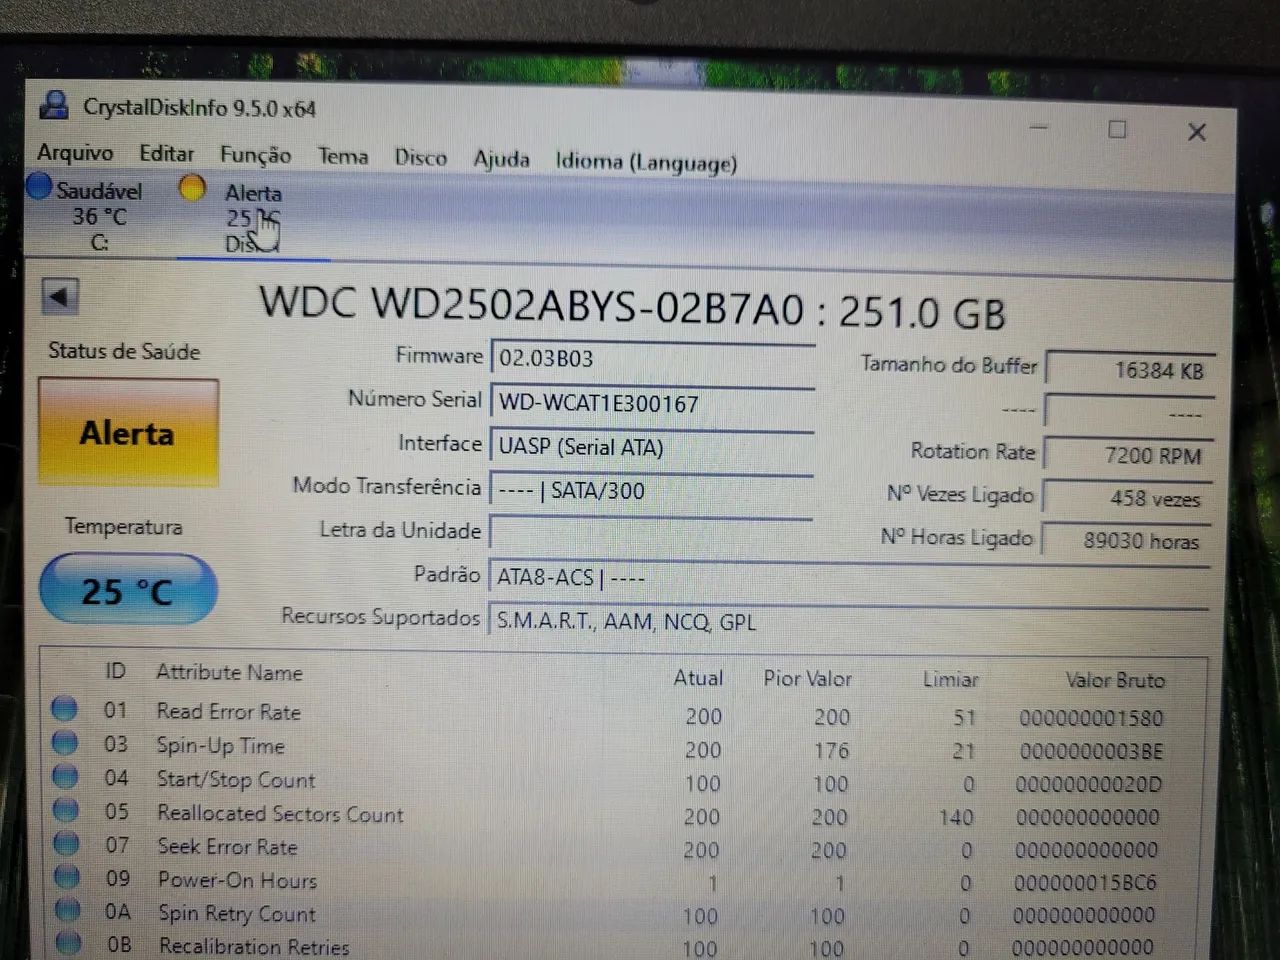The height and width of the screenshot is (960, 1280).
Task: Click raw value 000000015BC6
Action: click(1085, 883)
